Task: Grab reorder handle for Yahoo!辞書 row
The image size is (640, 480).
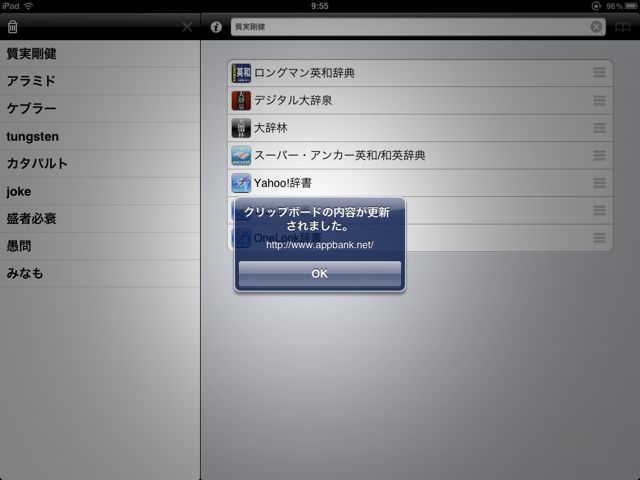Action: point(599,183)
